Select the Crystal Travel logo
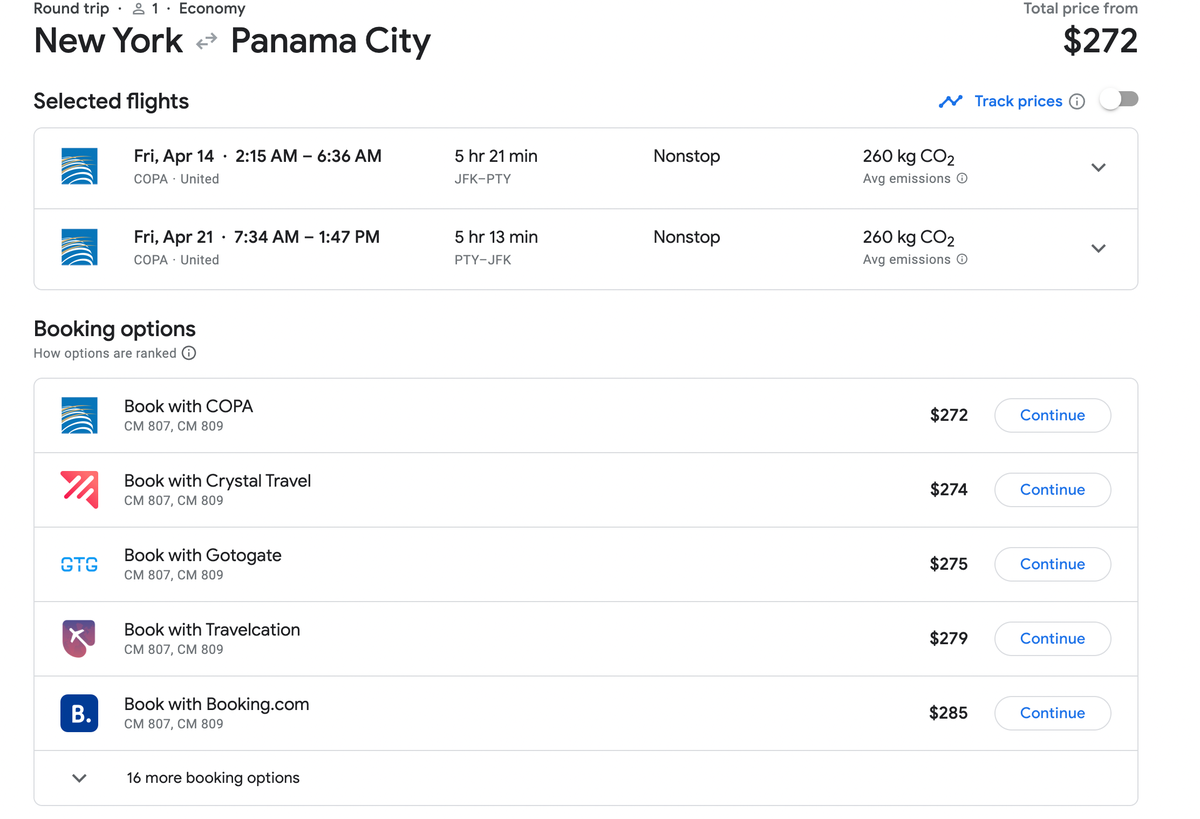1200x819 pixels. tap(79, 489)
